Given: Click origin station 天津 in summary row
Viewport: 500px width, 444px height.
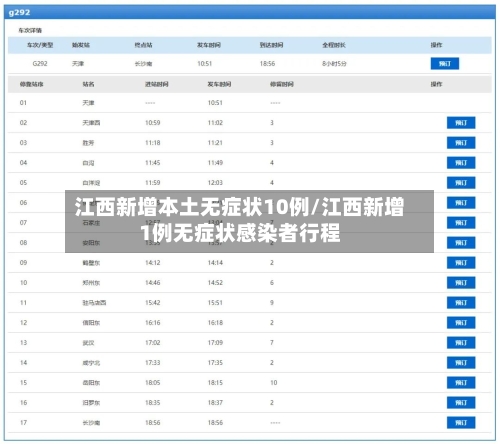Looking at the screenshot, I should (78, 64).
